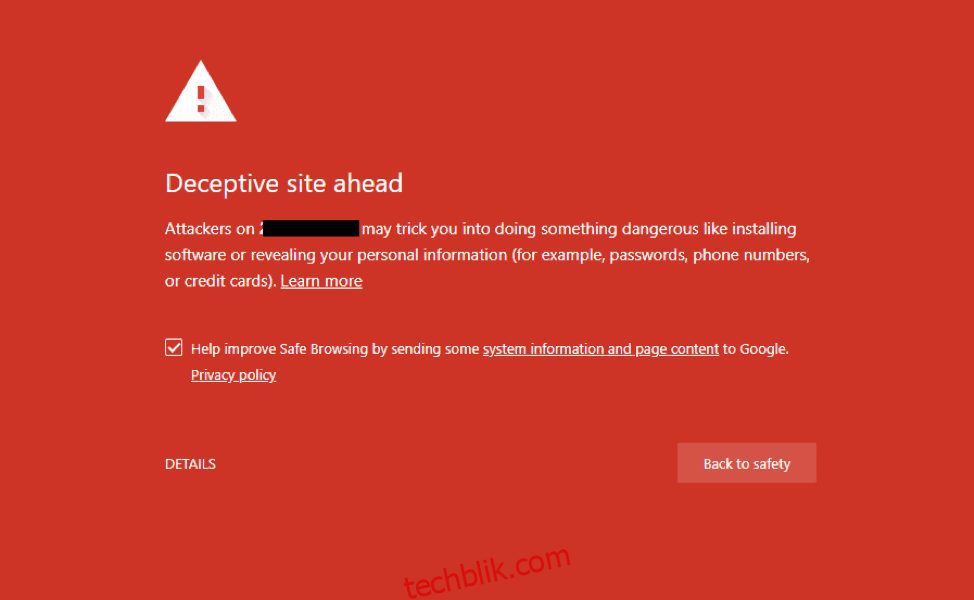Click the "Deceptive site ahead" heading

pos(284,183)
